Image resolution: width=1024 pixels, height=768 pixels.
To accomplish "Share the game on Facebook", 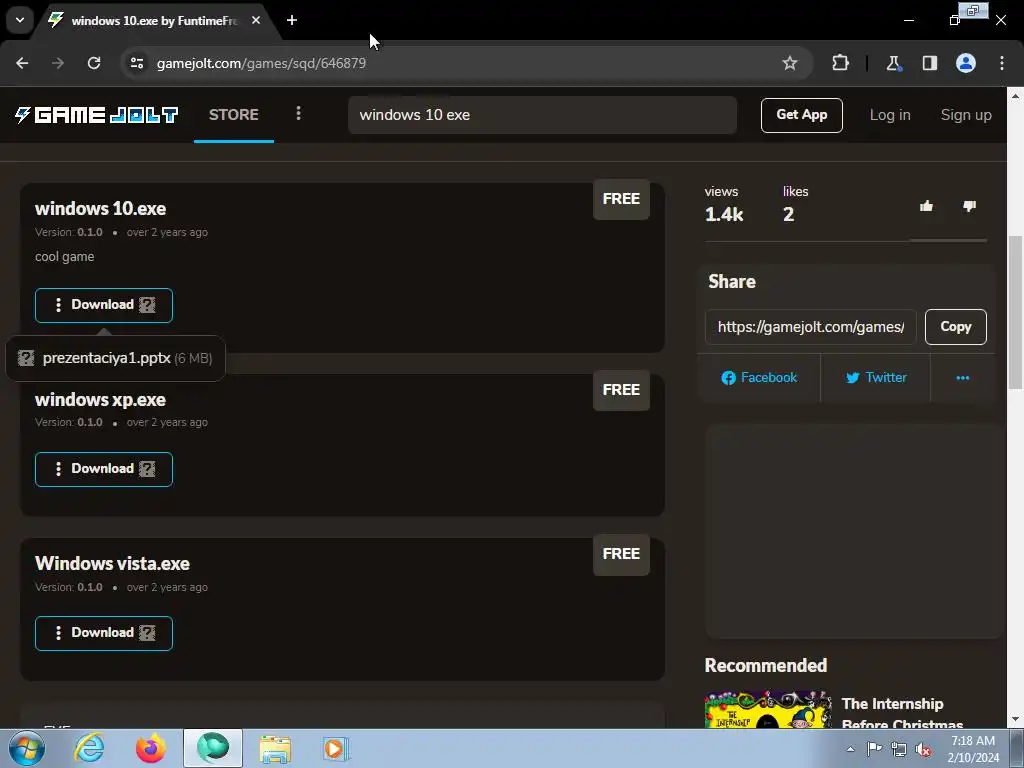I will click(x=759, y=377).
